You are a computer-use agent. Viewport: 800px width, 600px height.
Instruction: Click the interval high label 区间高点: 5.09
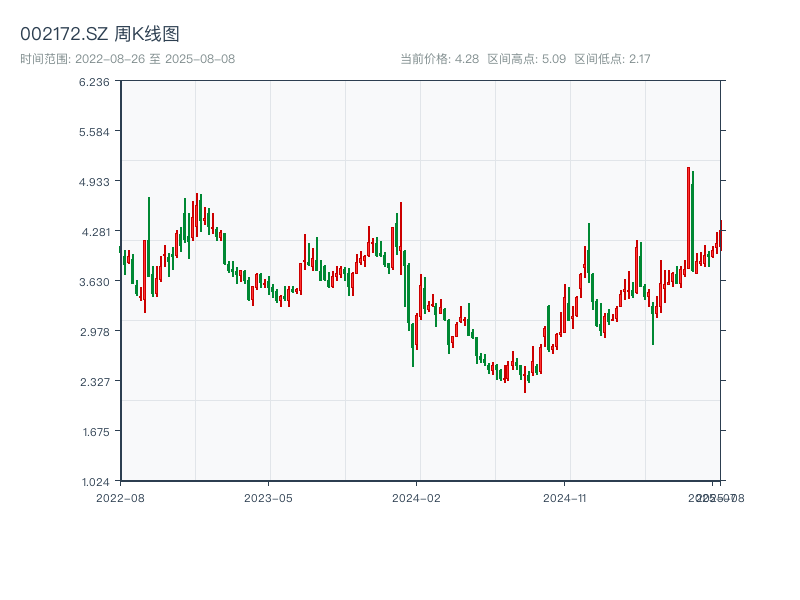click(527, 59)
